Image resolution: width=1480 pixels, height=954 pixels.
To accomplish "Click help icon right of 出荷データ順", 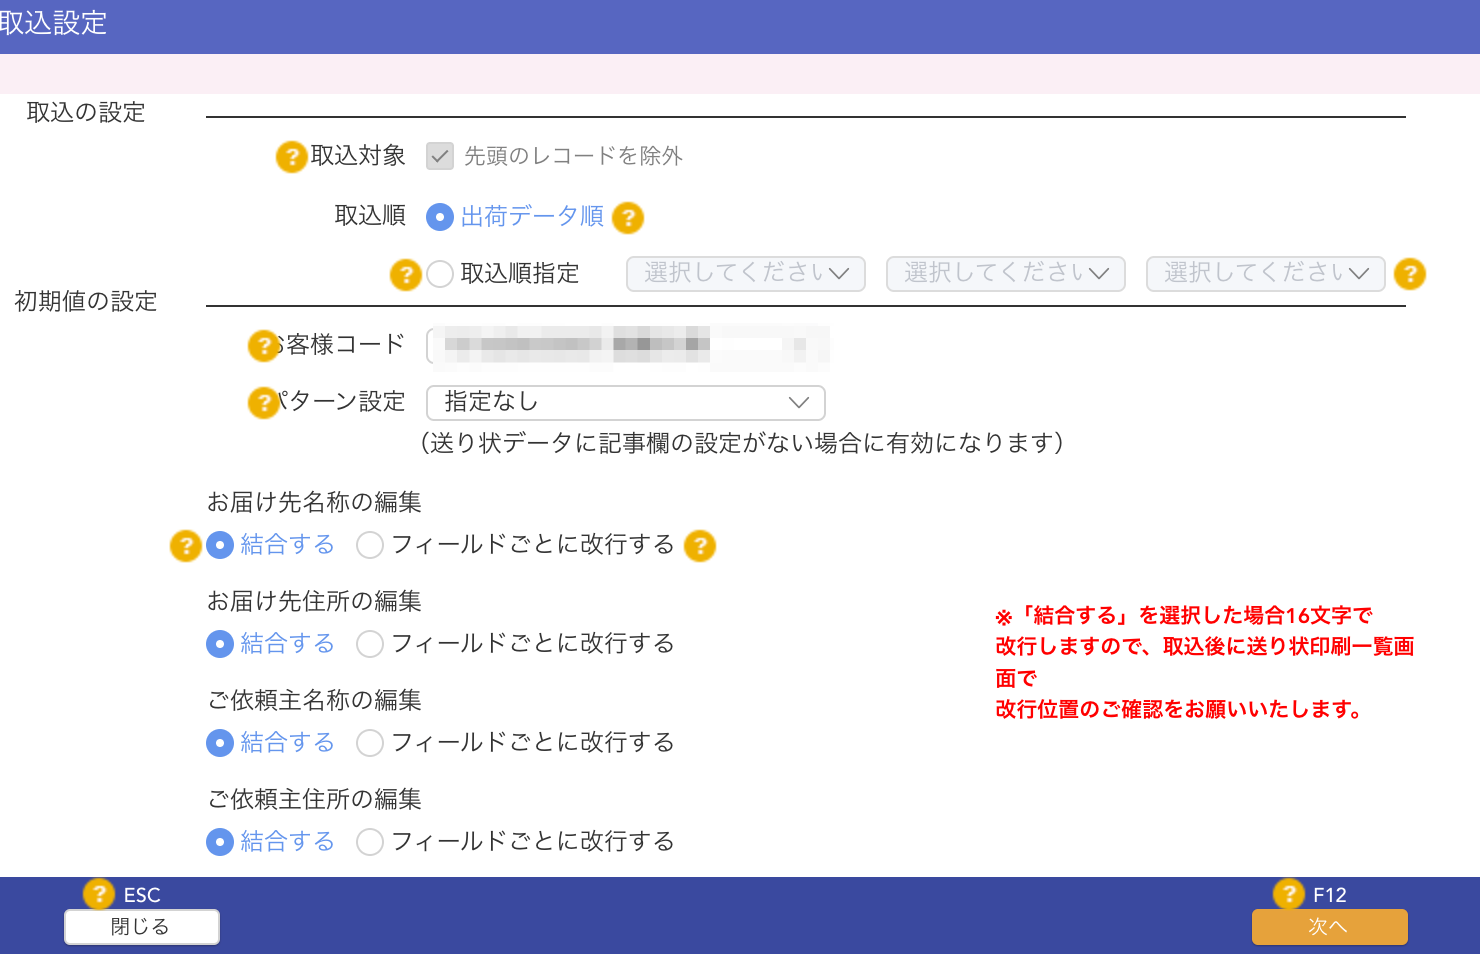I will (627, 218).
